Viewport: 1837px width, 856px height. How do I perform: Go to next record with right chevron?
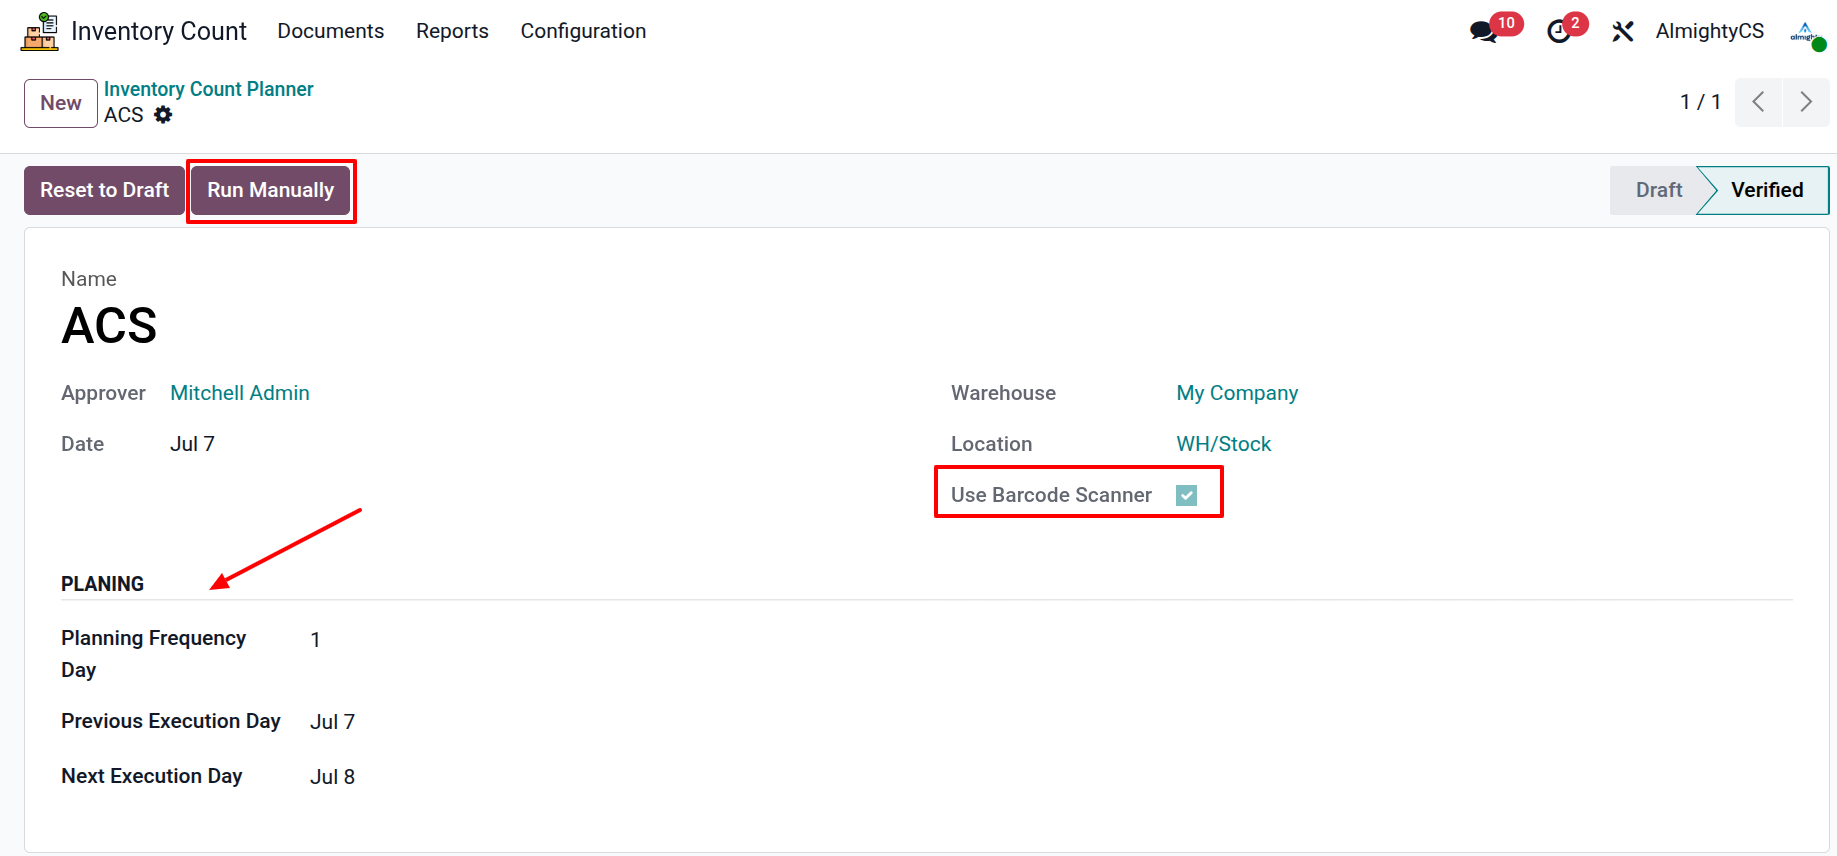click(1806, 102)
